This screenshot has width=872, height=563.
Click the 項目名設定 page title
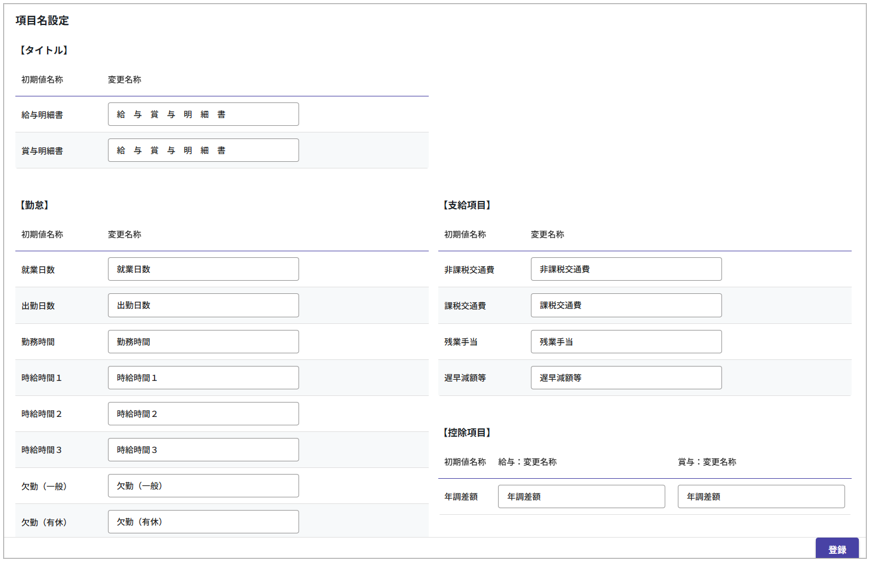click(42, 20)
